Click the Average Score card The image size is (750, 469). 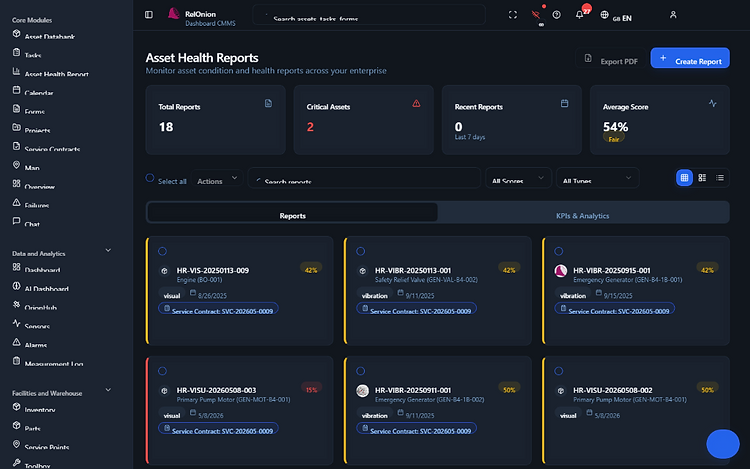tap(660, 120)
